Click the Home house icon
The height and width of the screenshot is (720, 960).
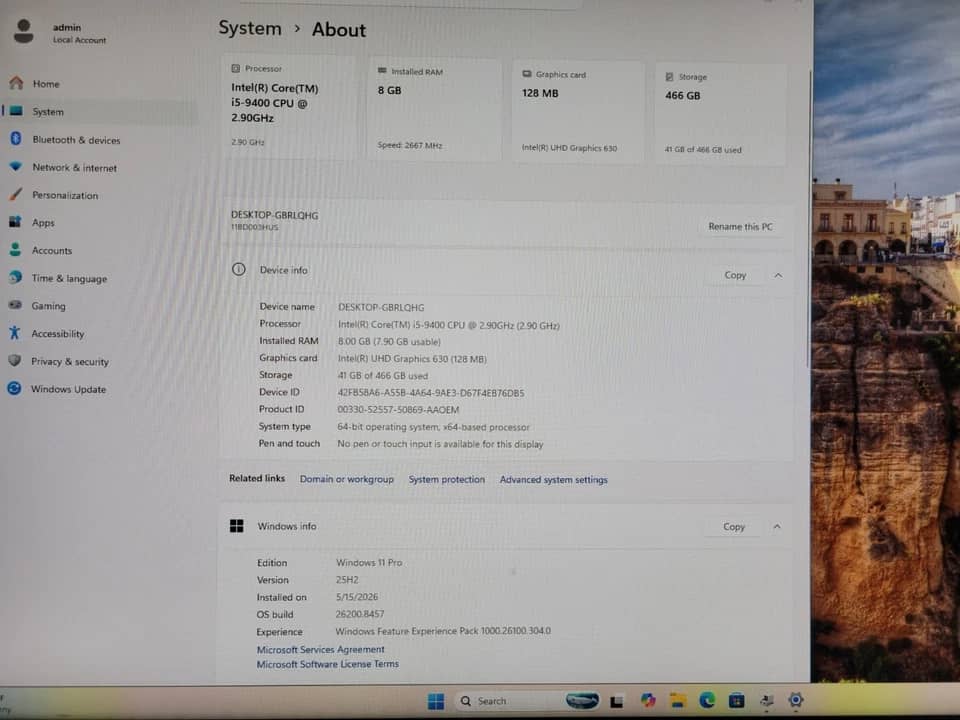(17, 83)
